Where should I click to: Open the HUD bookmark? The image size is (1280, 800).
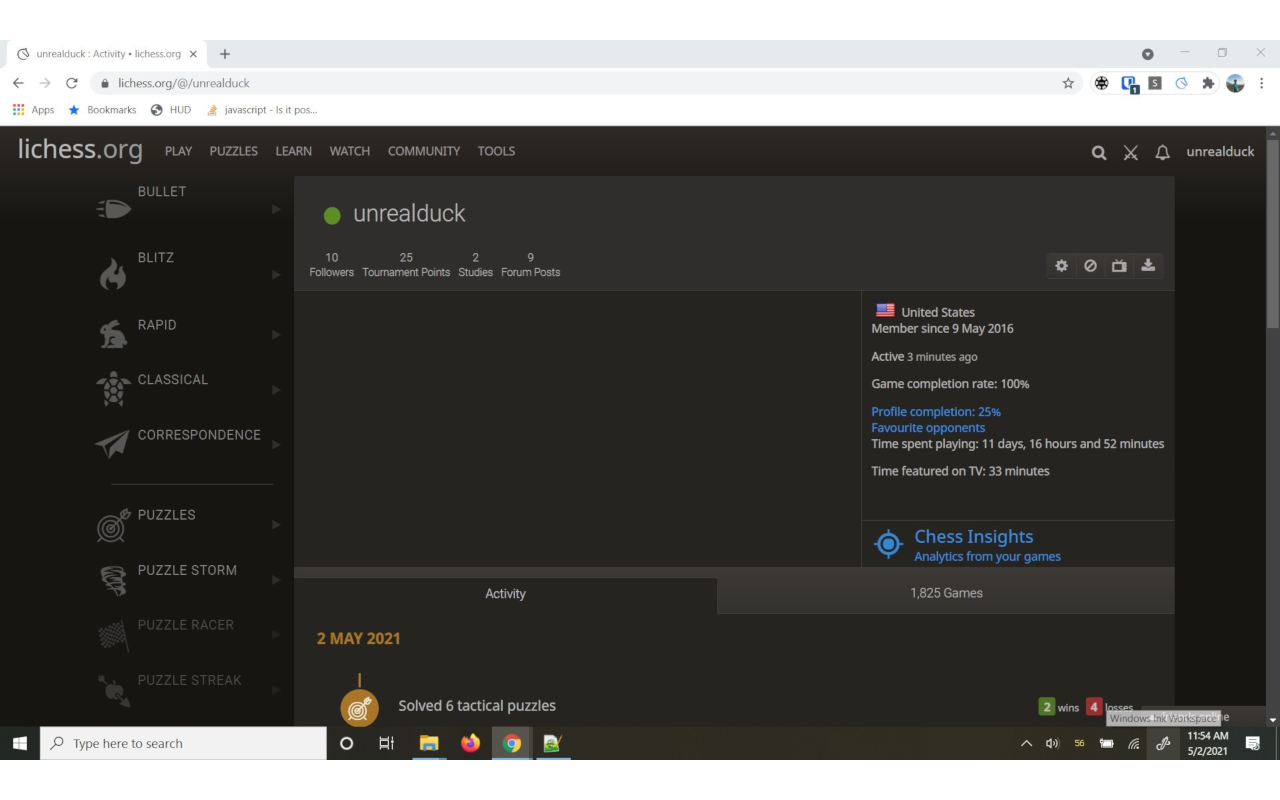click(x=170, y=110)
